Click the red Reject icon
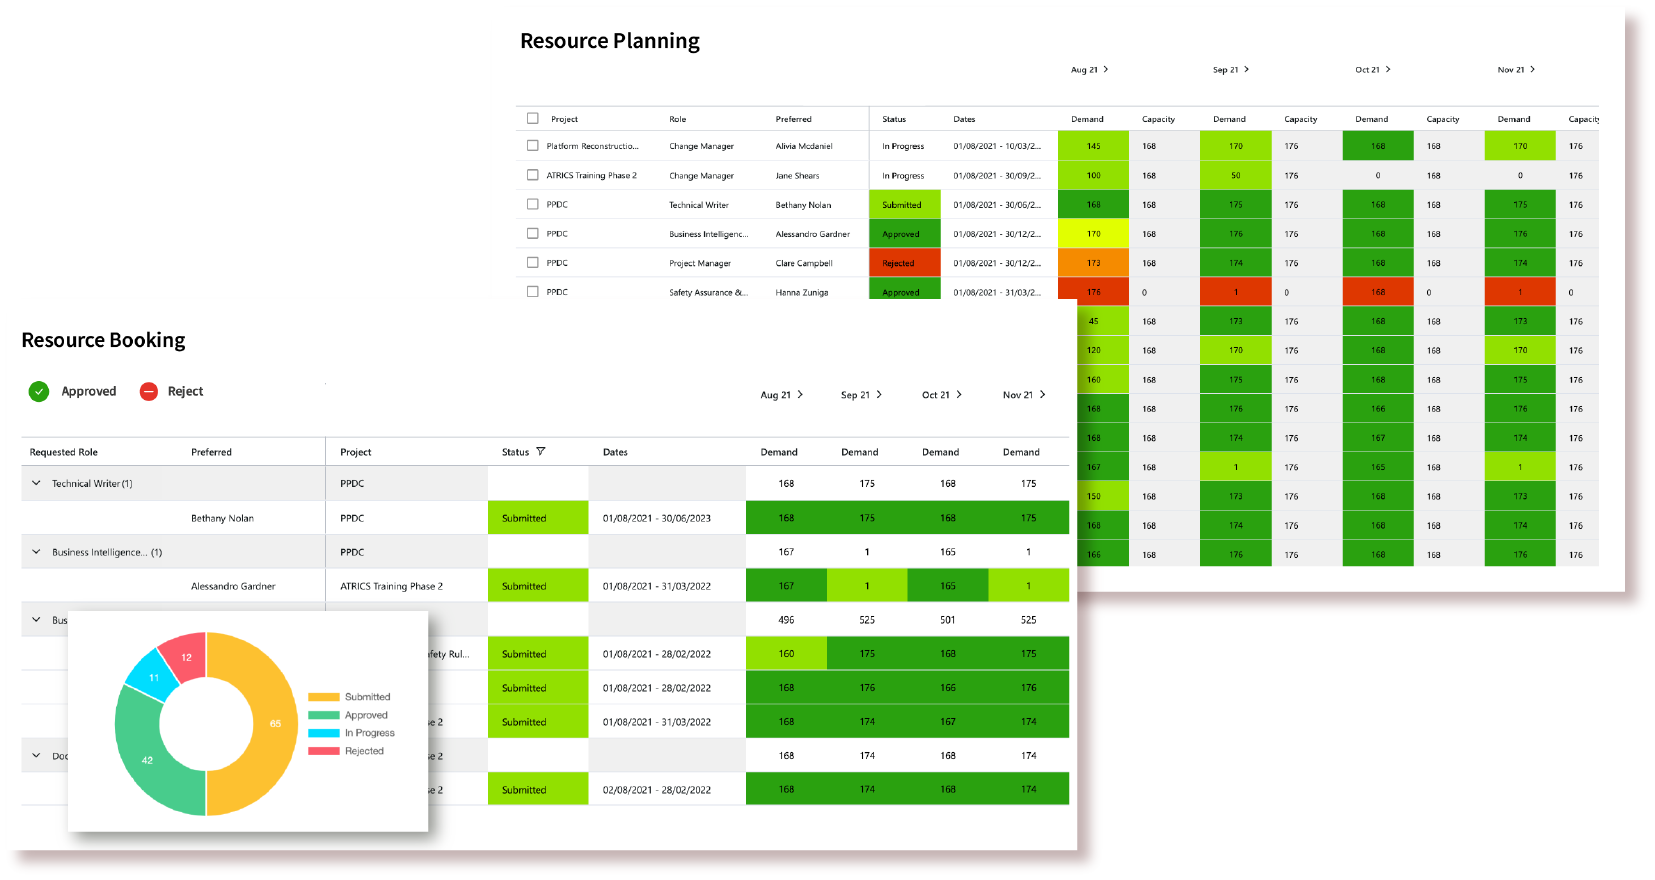Screen dimensions: 1655x880 (x=149, y=392)
